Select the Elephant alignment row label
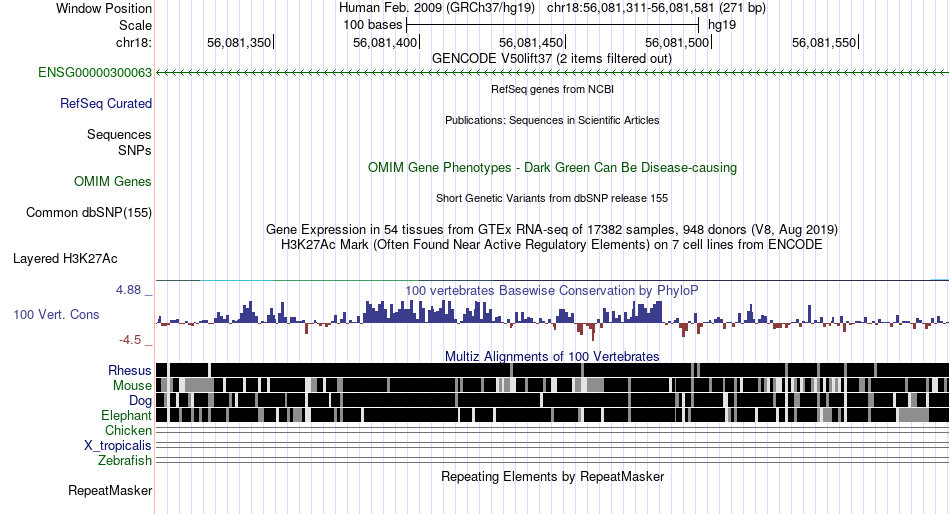The height and width of the screenshot is (514, 950). [126, 415]
